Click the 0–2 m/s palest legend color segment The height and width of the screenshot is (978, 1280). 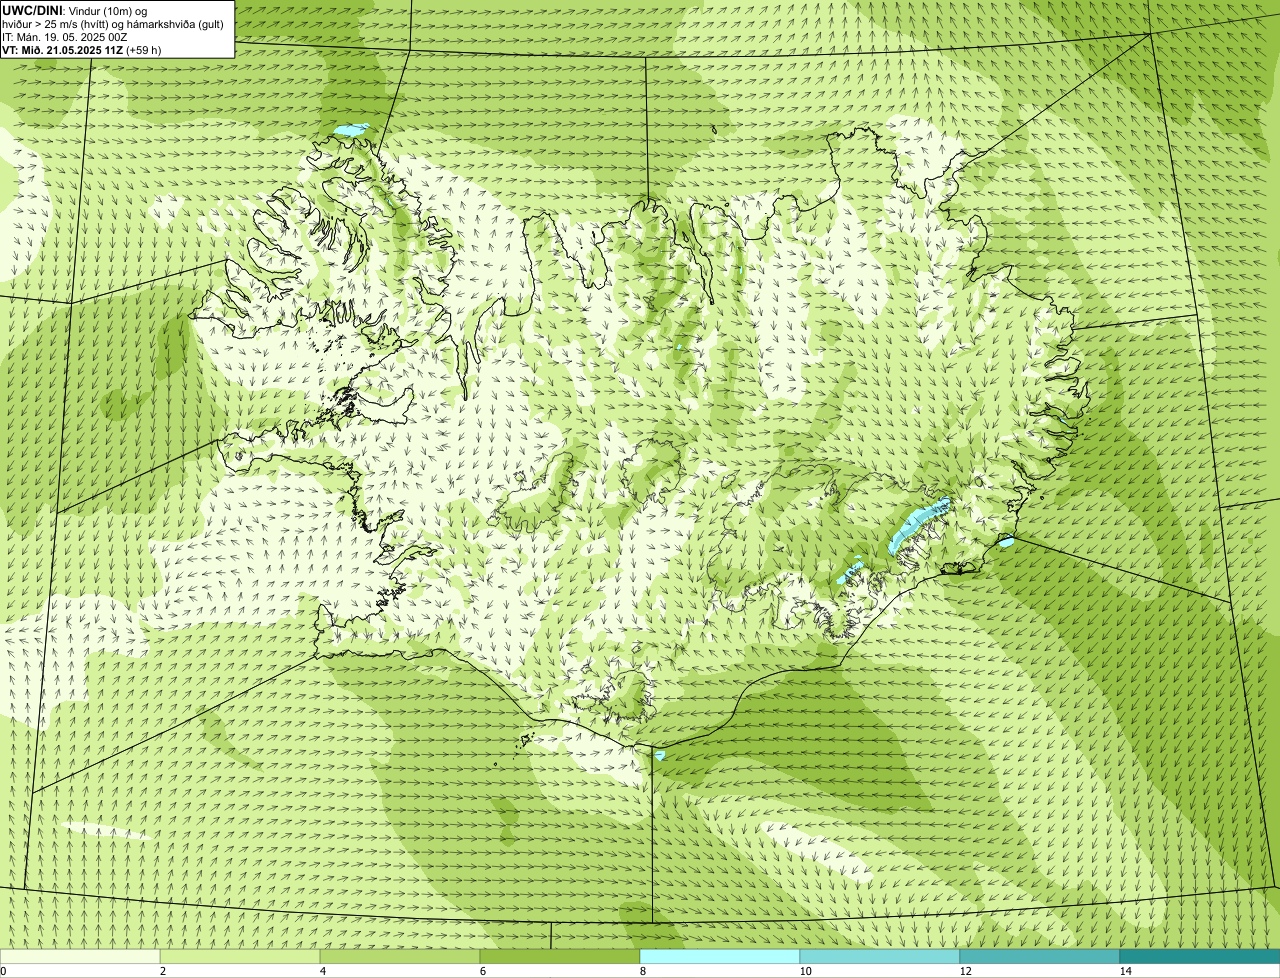[80, 956]
